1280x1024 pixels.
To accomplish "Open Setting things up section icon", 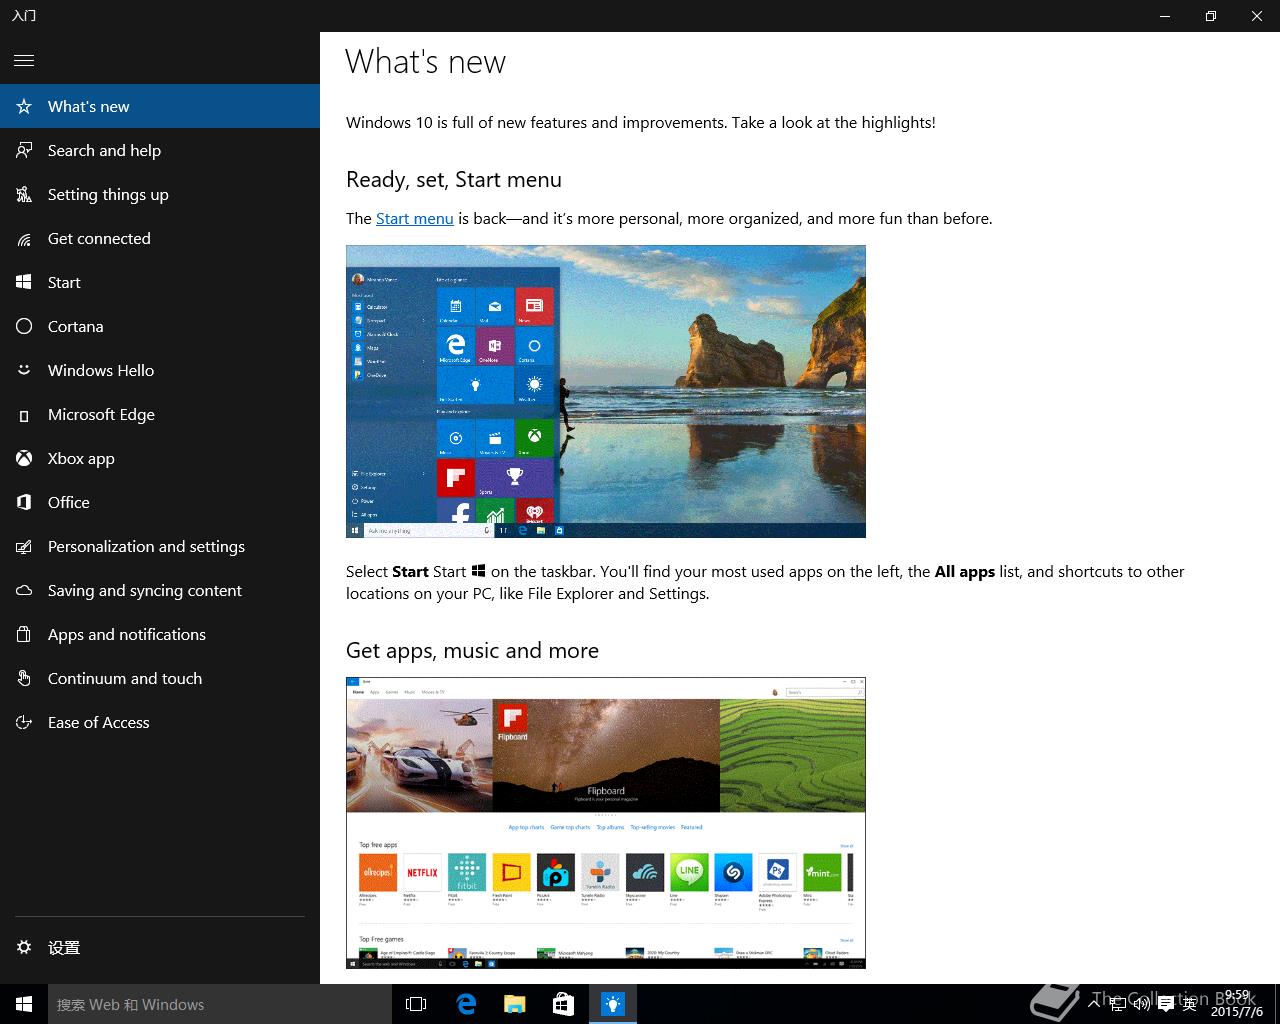I will click(x=24, y=194).
